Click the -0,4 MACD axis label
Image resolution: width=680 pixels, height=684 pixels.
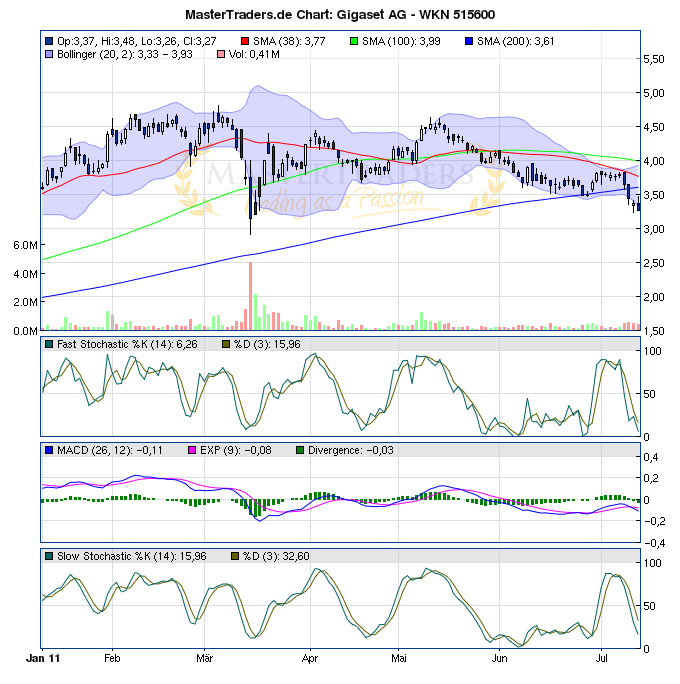pos(654,543)
